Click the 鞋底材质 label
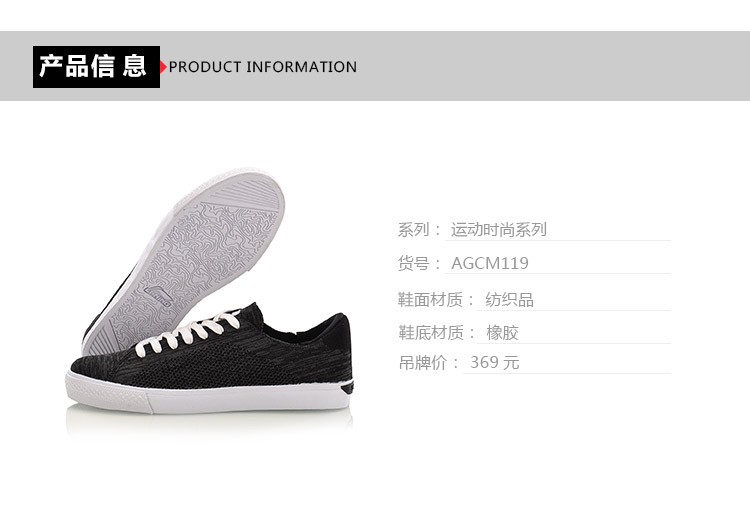 pos(430,332)
